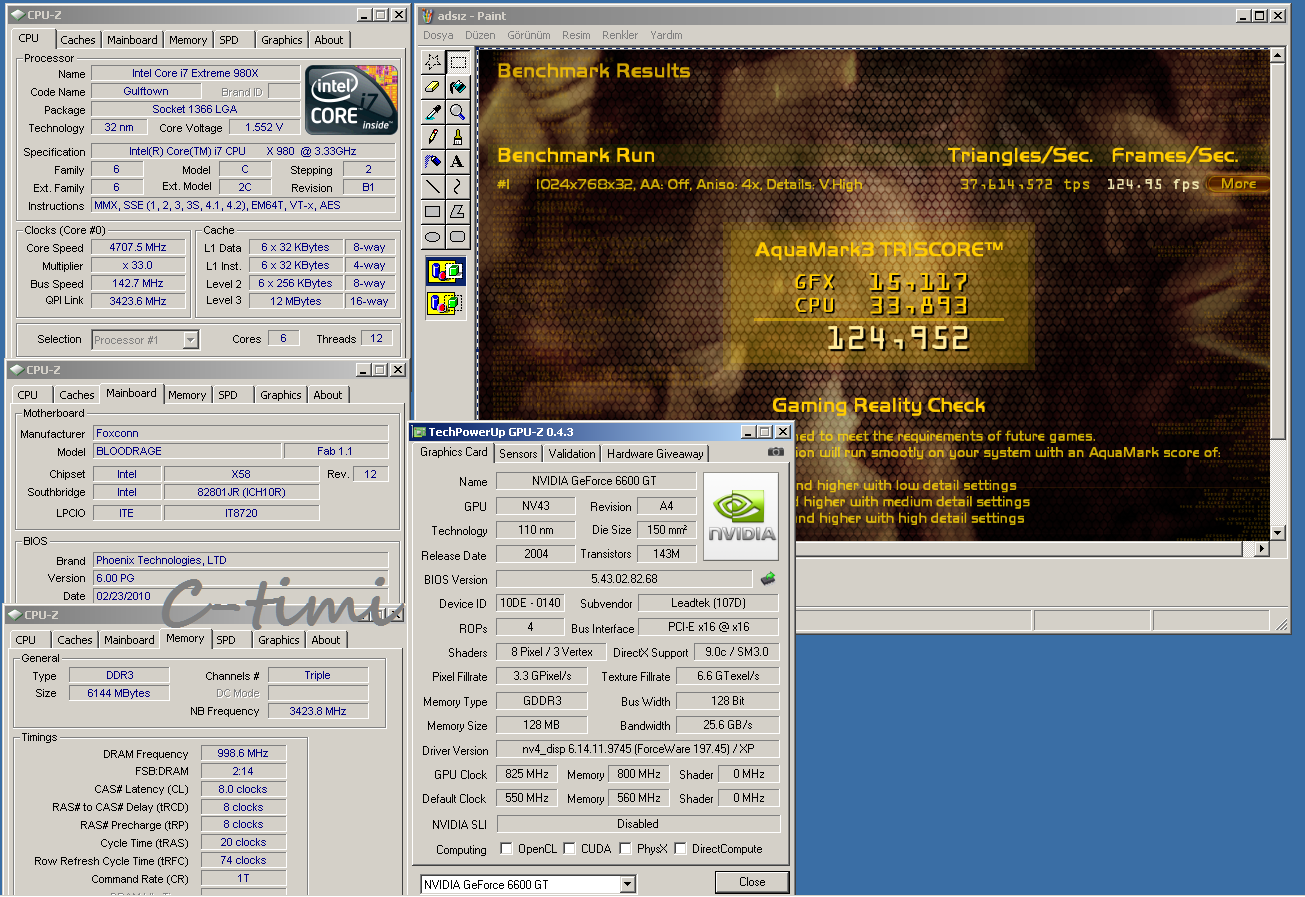The width and height of the screenshot is (1305, 897).
Task: Choose the Fill with color bucket tool
Action: [x=457, y=87]
